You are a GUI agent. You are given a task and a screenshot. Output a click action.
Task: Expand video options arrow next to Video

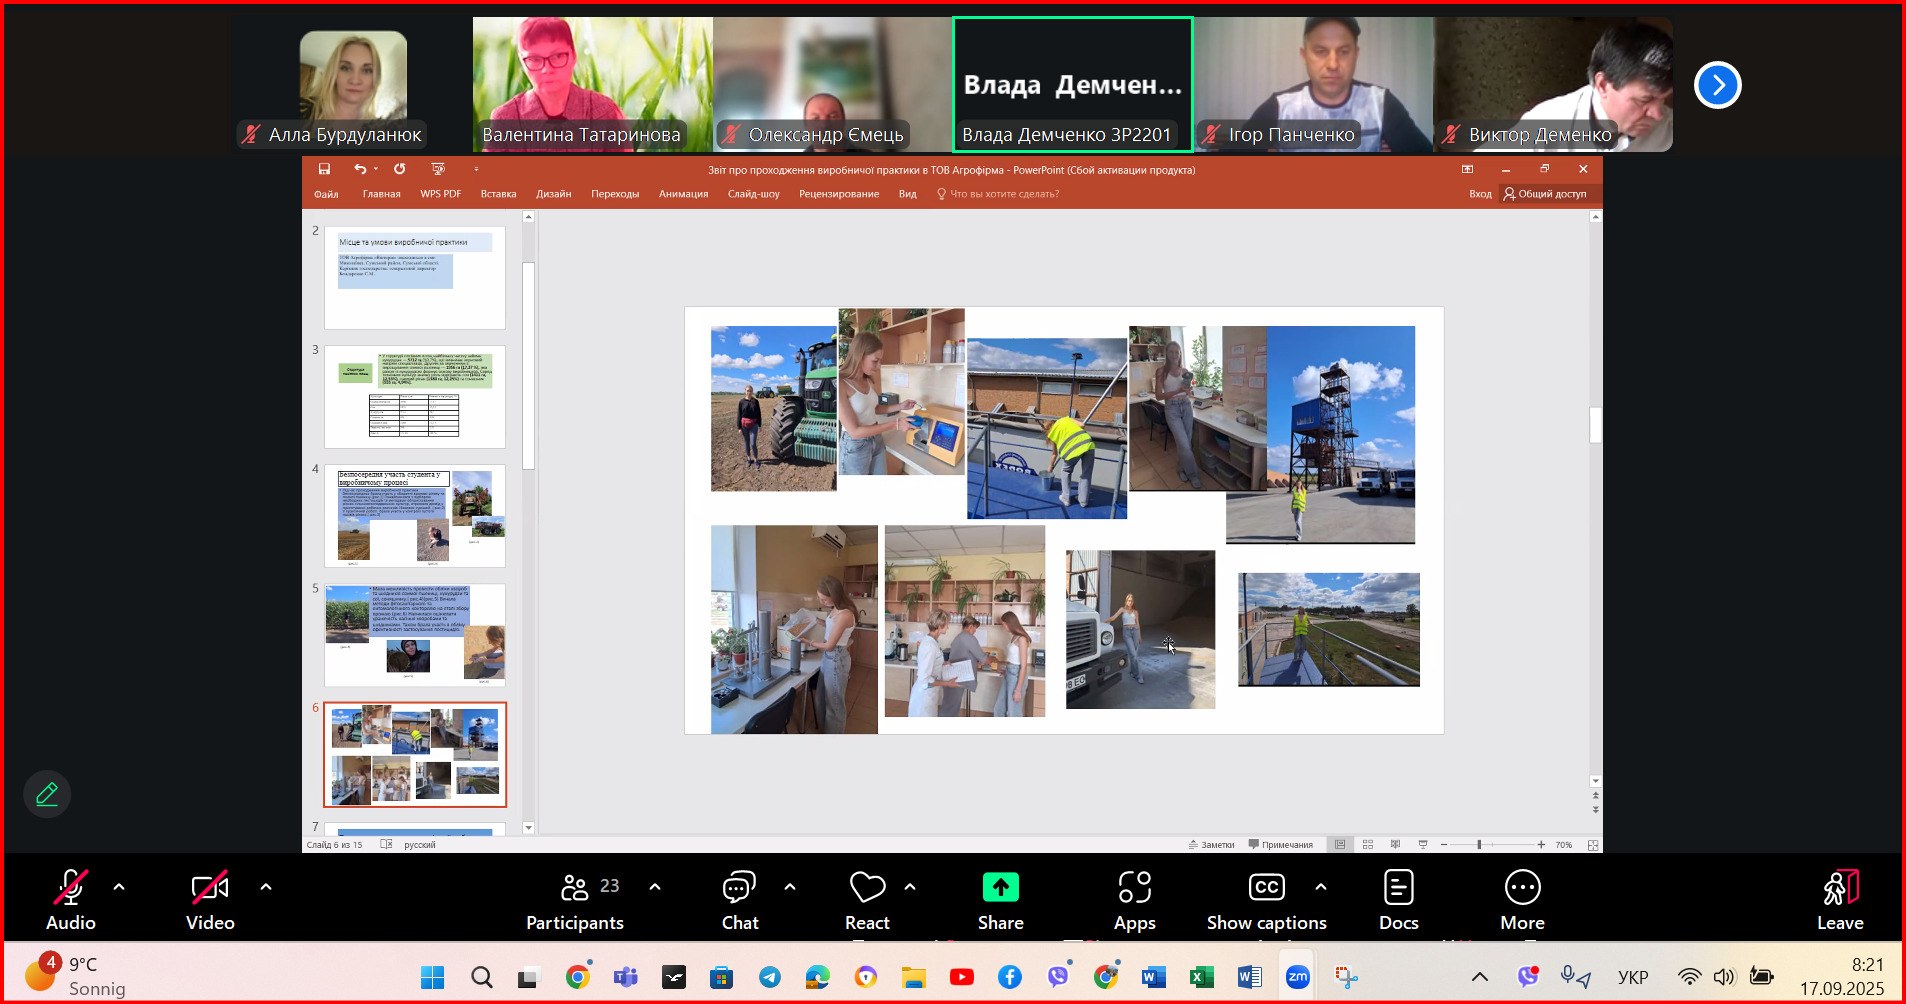tap(266, 886)
